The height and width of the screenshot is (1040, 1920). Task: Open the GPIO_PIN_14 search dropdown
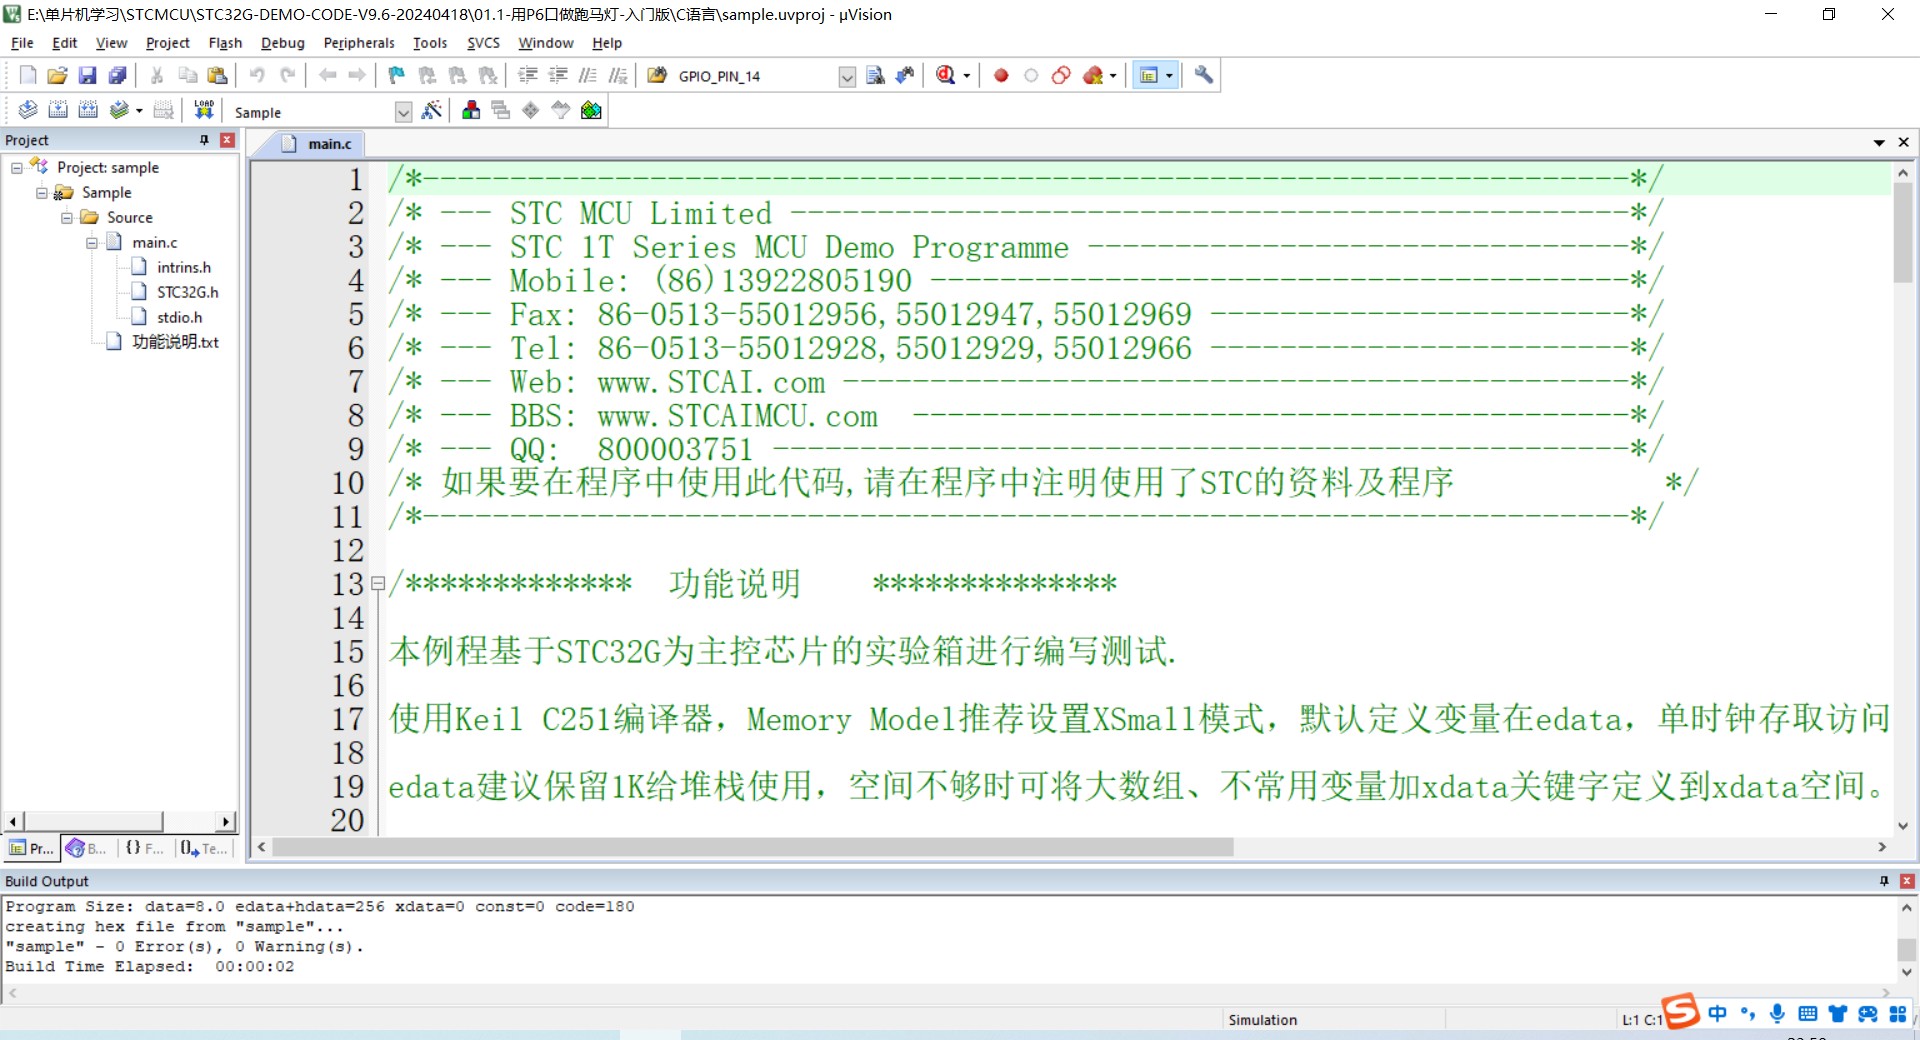click(x=847, y=76)
